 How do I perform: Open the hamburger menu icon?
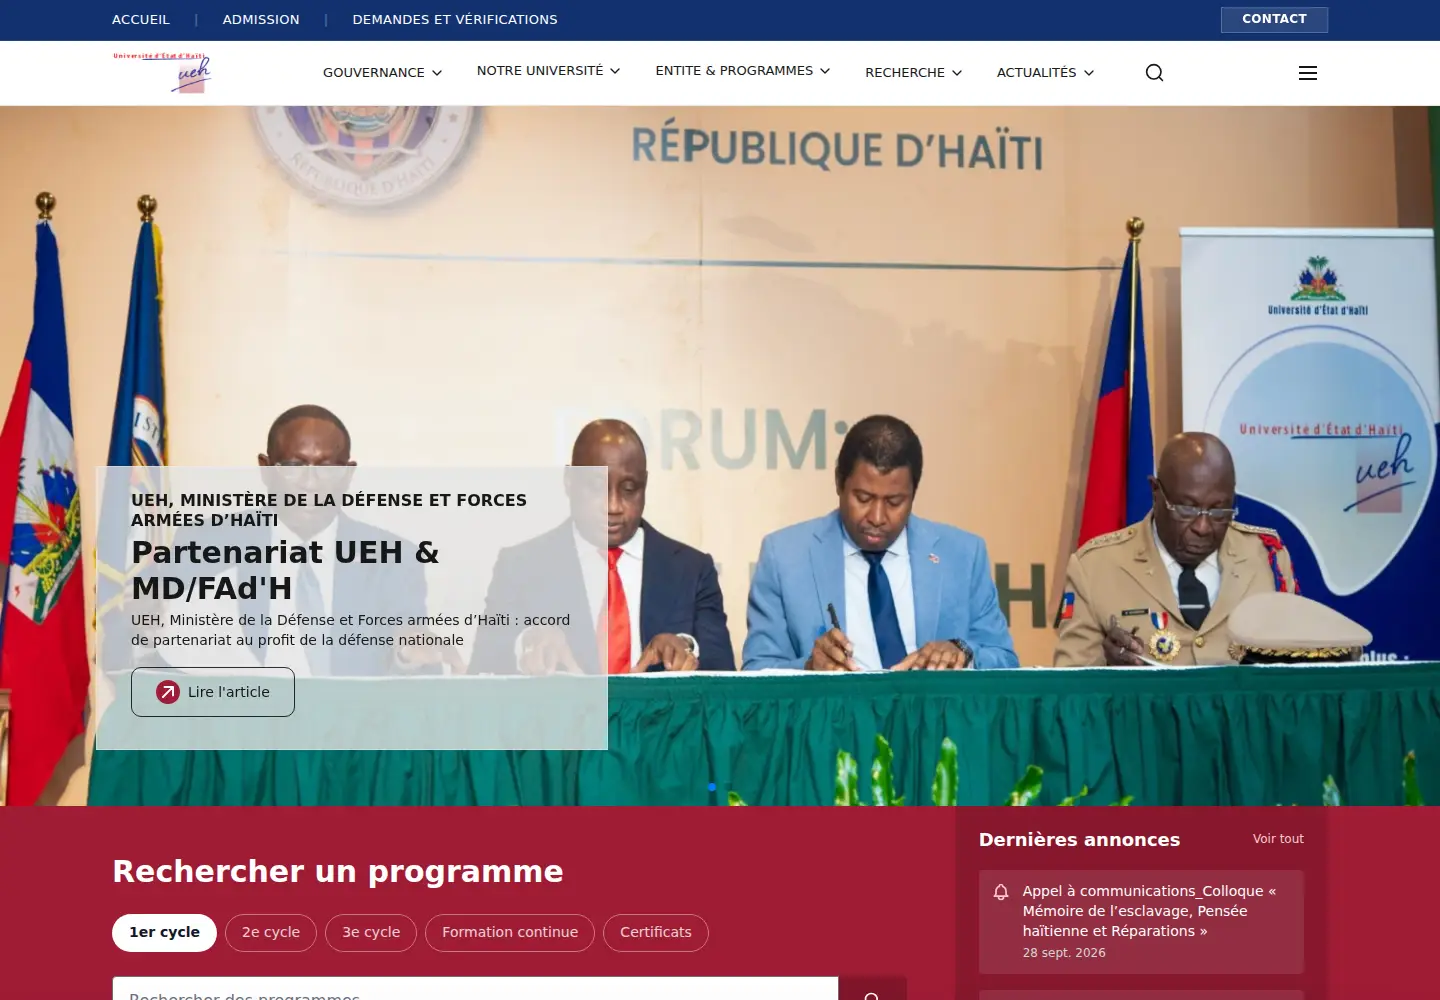(1307, 73)
